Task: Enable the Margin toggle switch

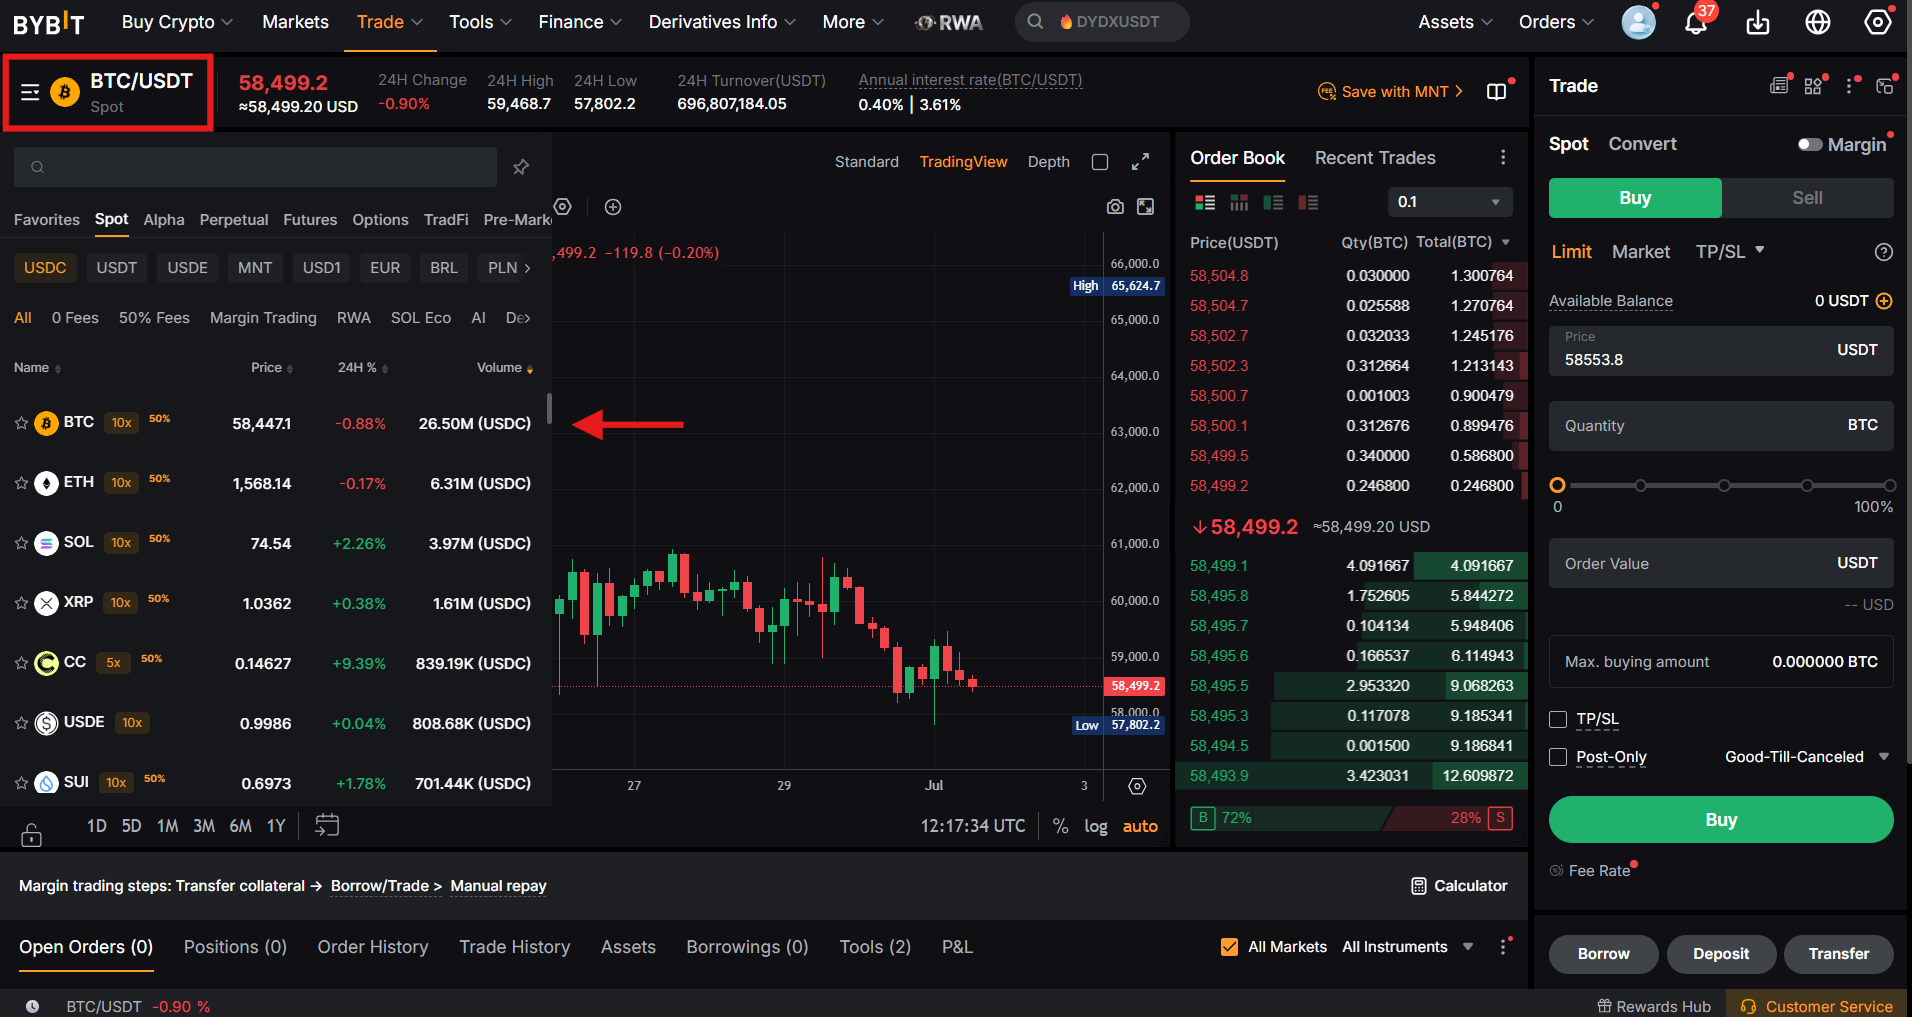Action: pos(1810,144)
